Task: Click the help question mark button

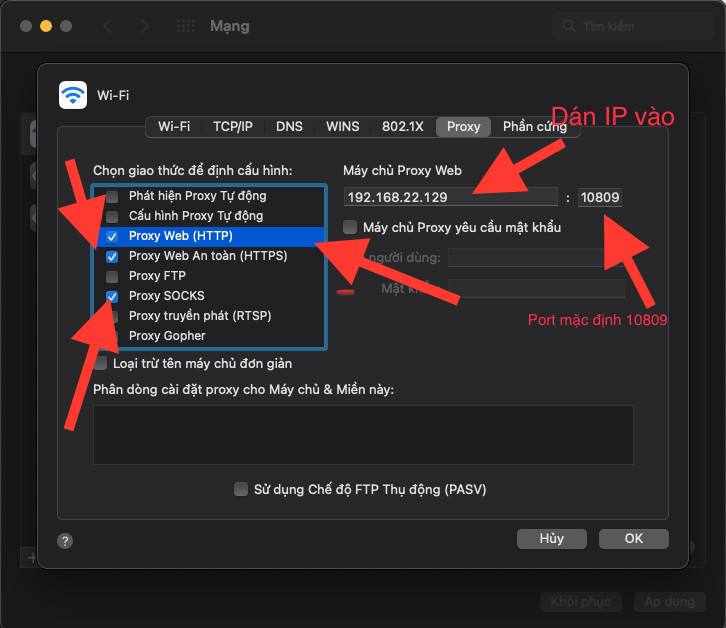Action: coord(65,541)
